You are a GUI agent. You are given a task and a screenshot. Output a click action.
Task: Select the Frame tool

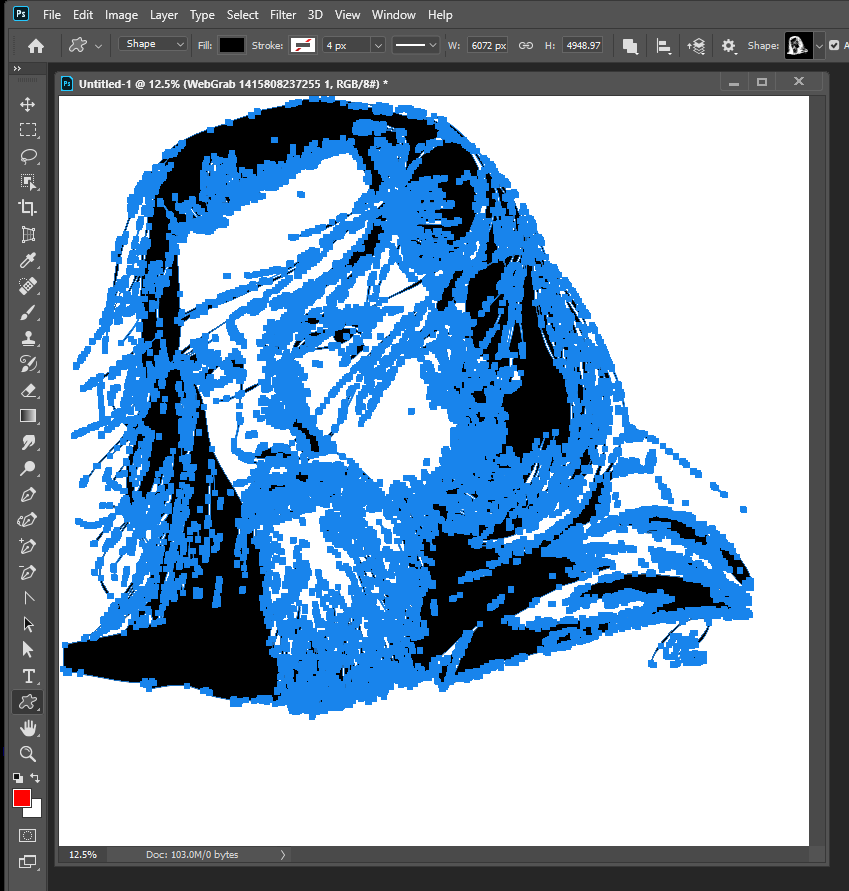point(27,234)
